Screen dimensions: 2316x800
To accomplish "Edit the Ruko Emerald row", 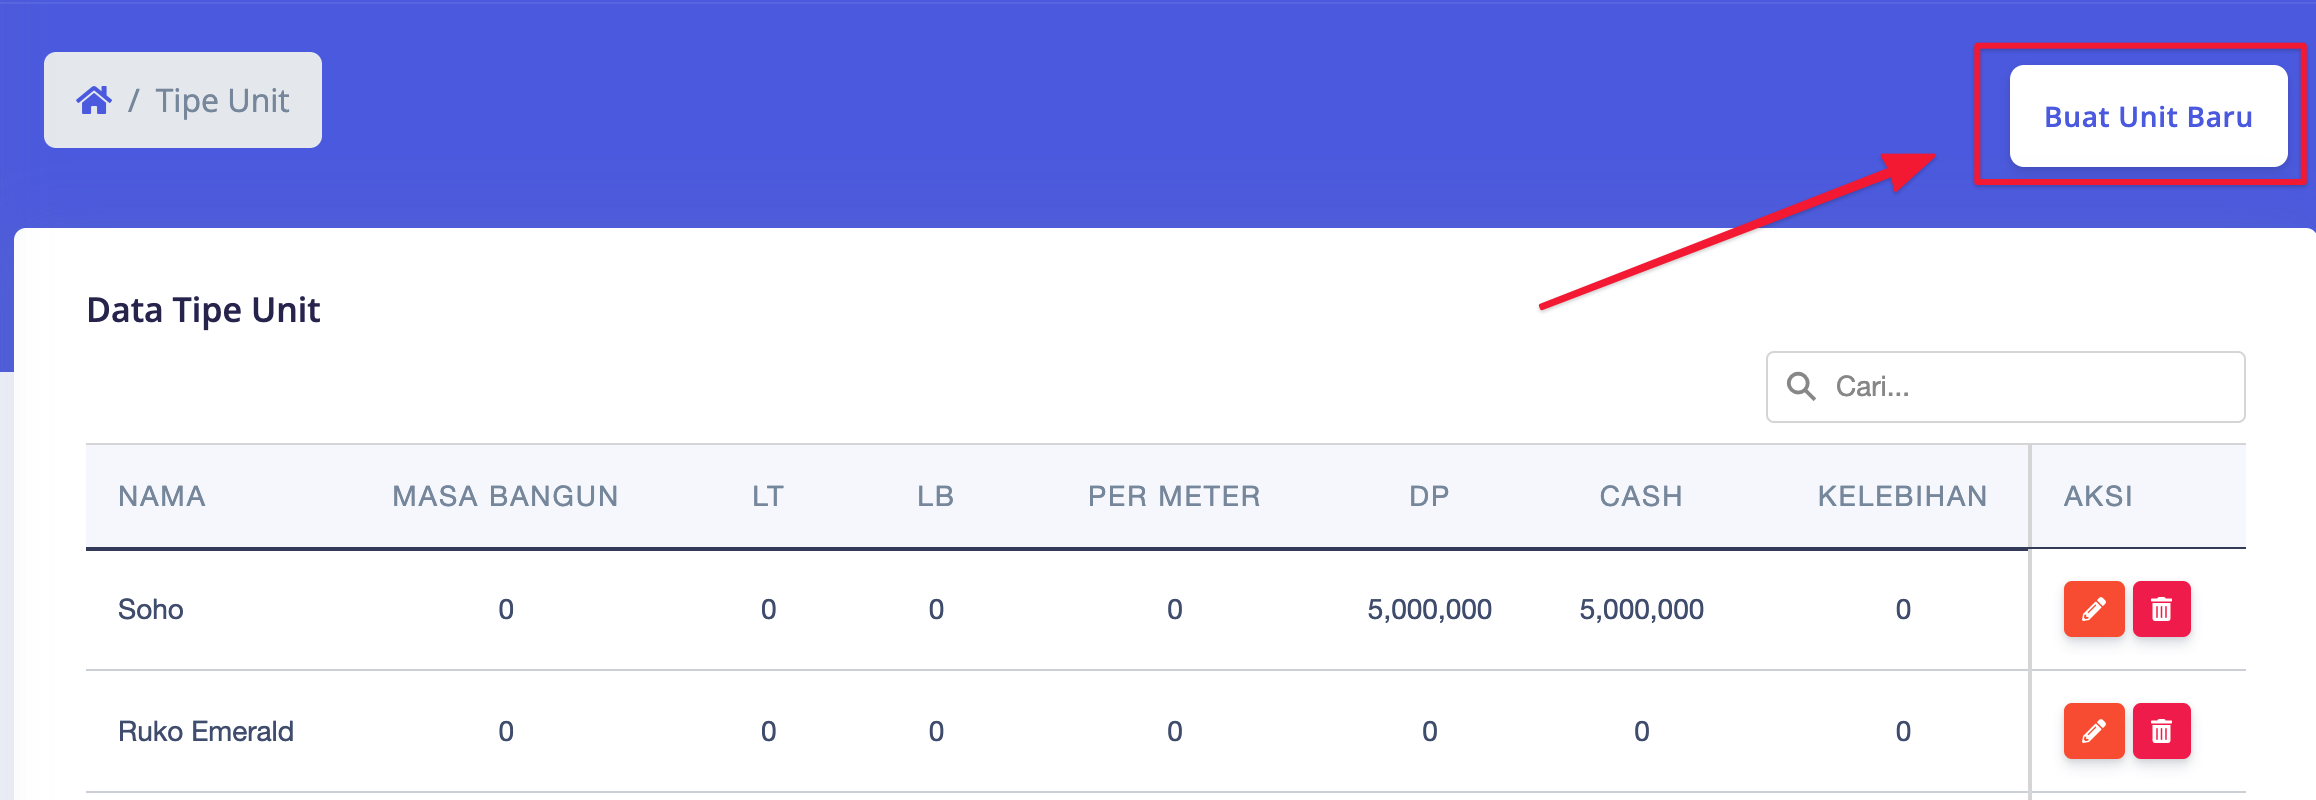I will pos(2093,731).
